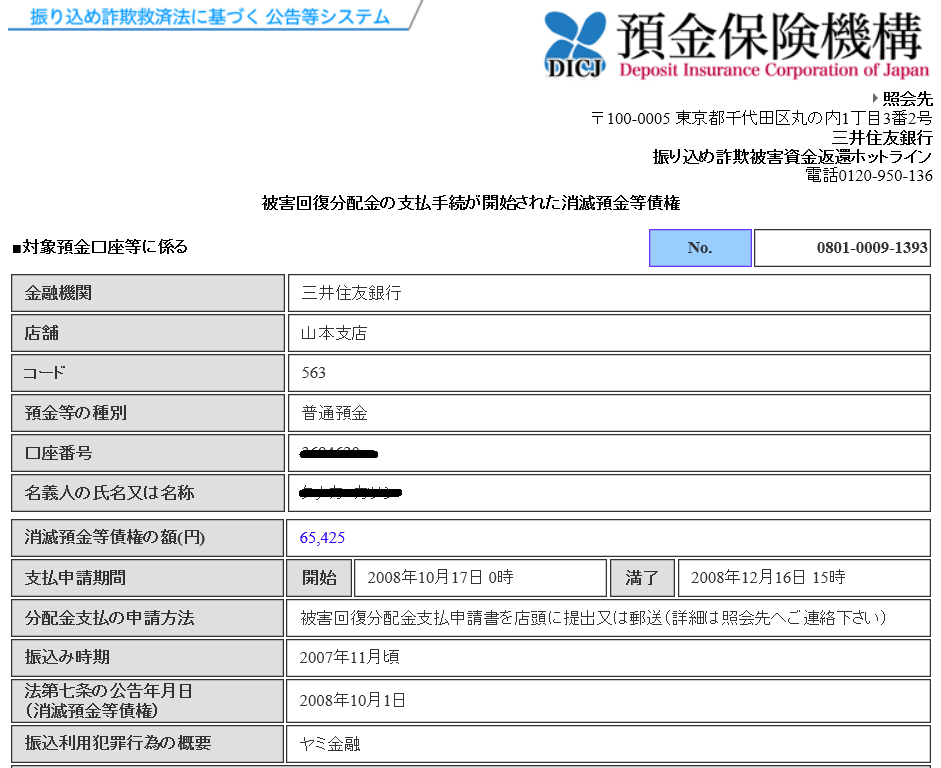Screen dimensions: 941x768
Task: Open the 振り込め詐欺救済法に基づく 公告等システム header link
Action: pos(209,17)
